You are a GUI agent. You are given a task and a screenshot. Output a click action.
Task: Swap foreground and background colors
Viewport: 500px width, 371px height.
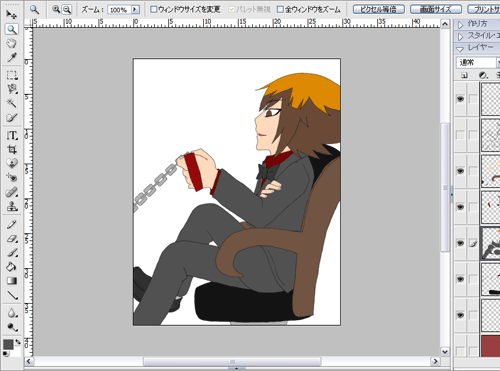pyautogui.click(x=18, y=342)
